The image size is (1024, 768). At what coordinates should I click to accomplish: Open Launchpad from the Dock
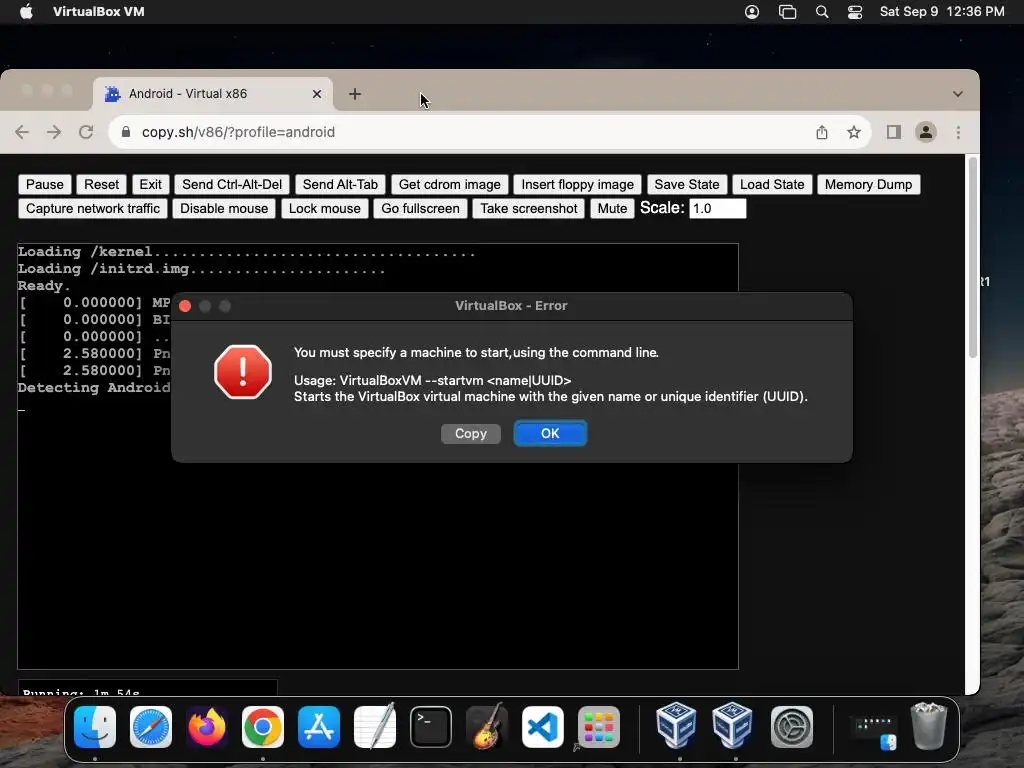tap(599, 727)
